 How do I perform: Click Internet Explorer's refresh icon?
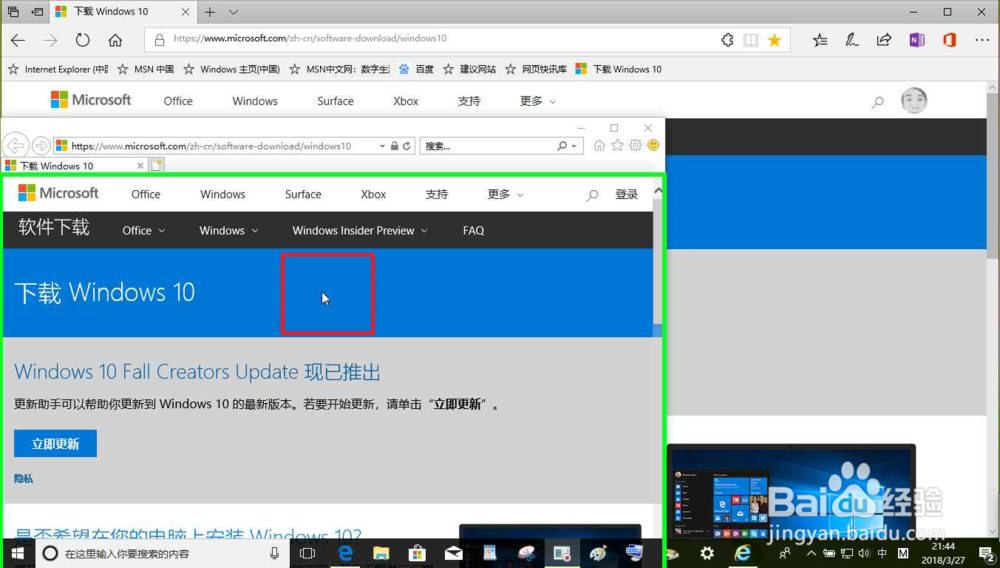(406, 146)
